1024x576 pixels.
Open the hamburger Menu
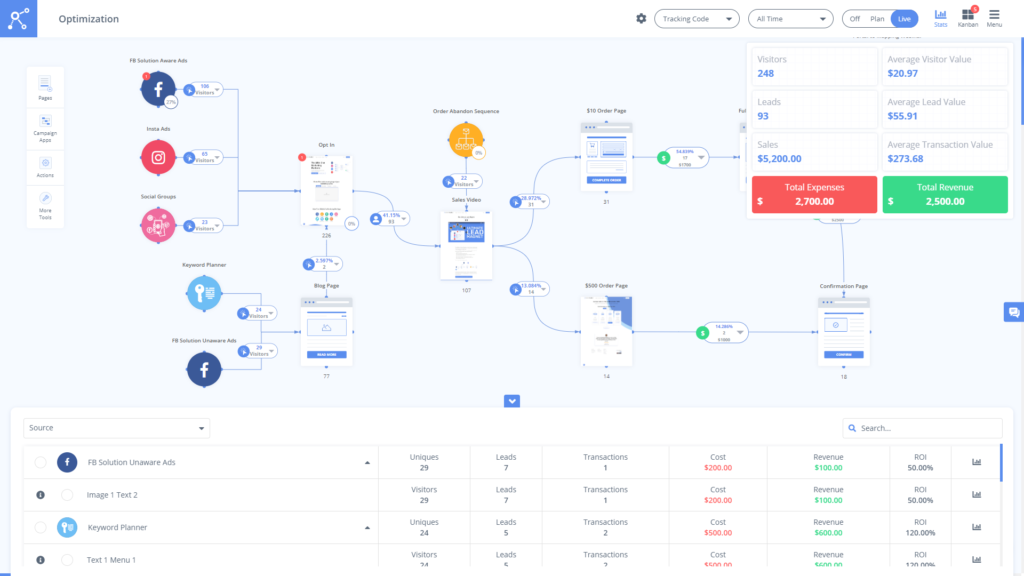coord(994,17)
